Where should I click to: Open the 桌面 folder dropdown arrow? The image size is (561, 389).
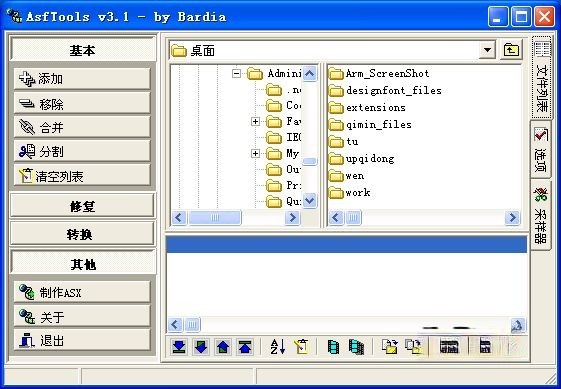[x=487, y=50]
